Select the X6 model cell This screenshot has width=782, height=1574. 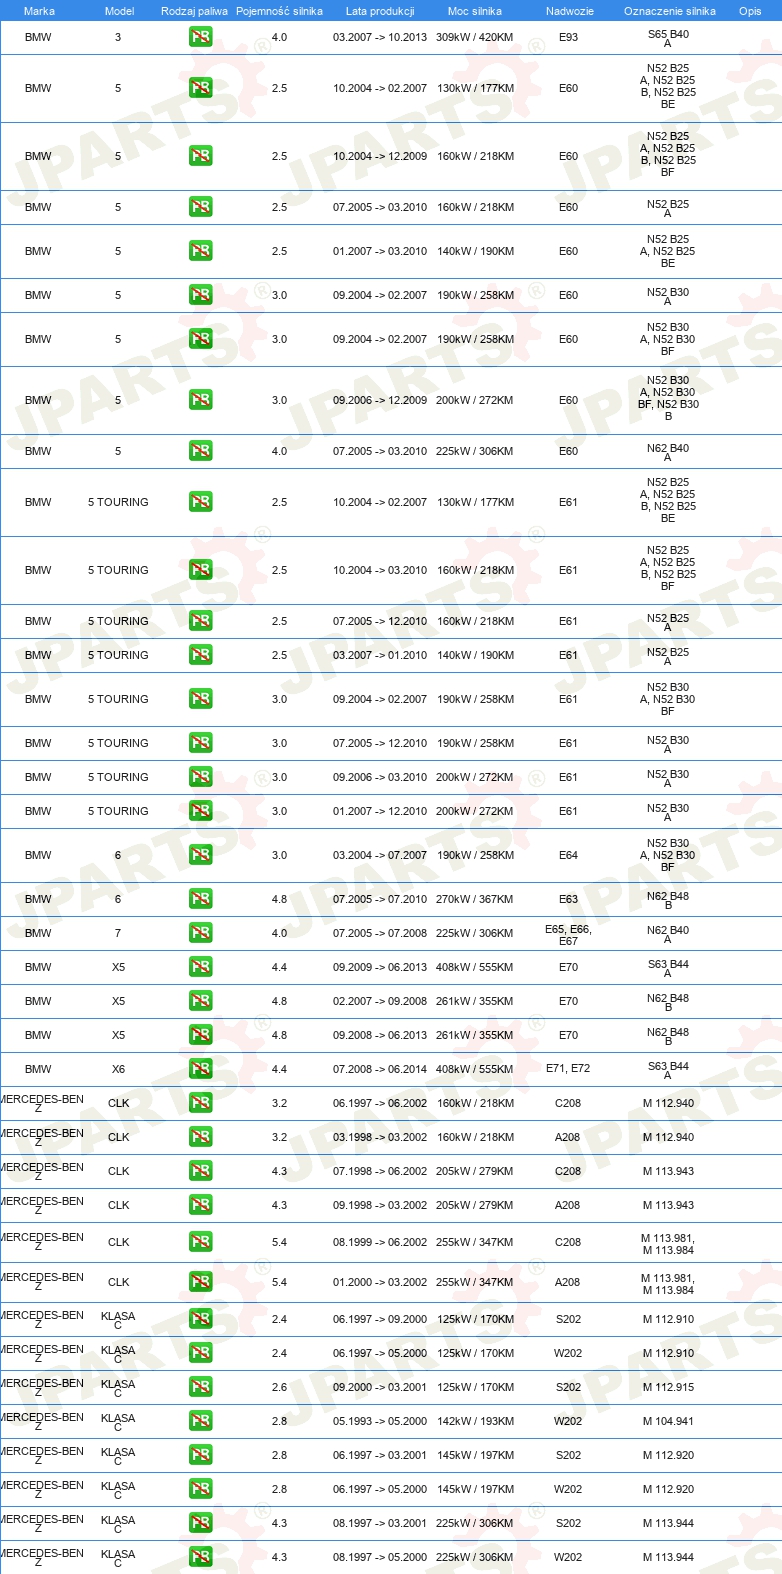point(118,1069)
